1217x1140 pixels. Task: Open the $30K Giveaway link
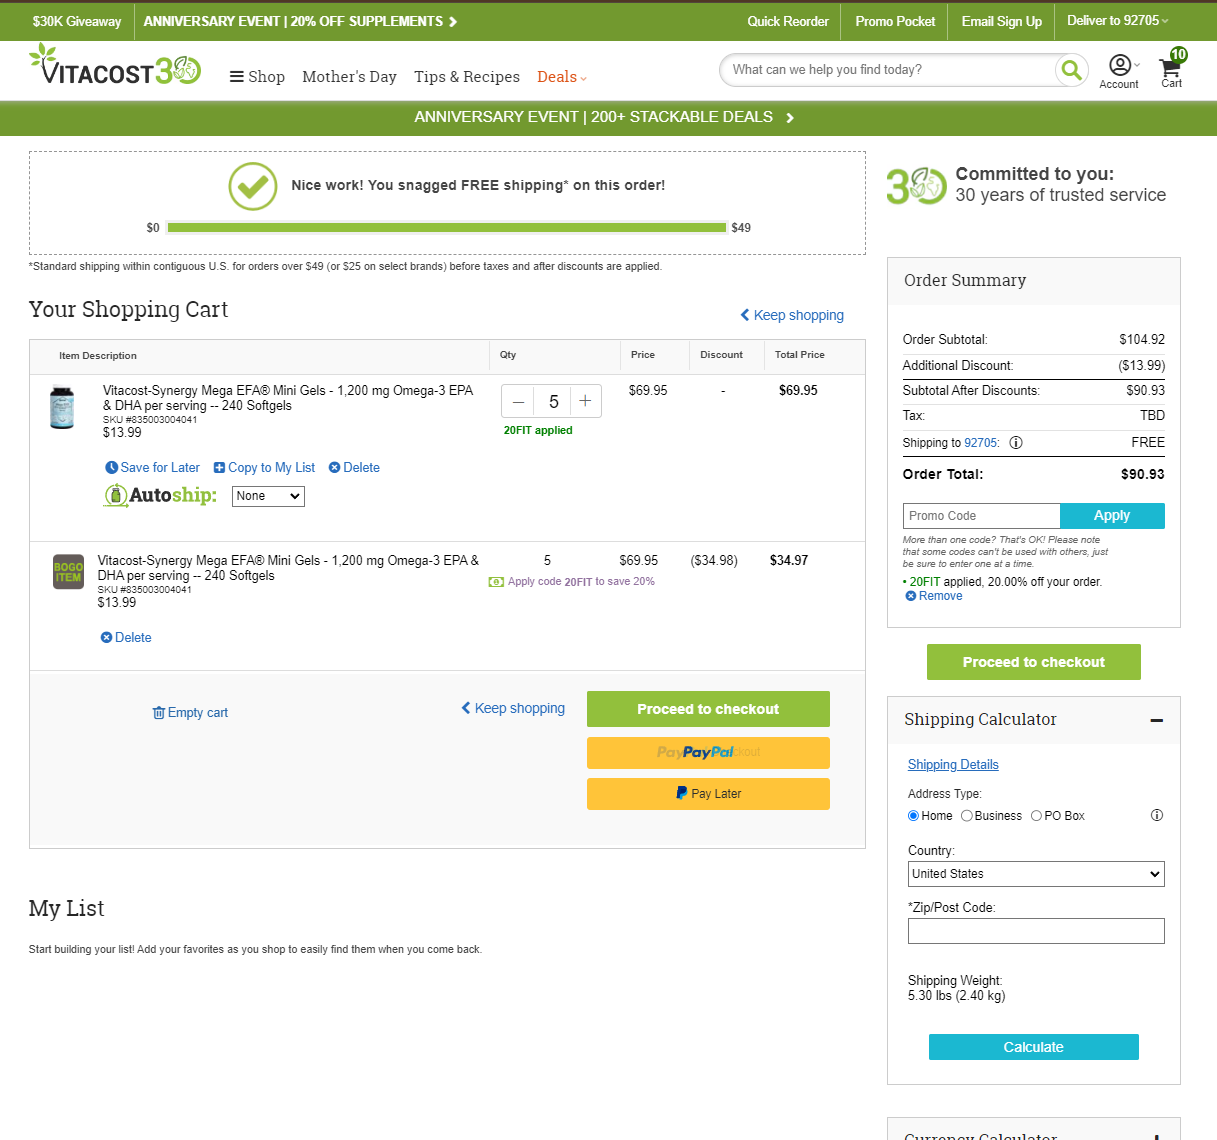pyautogui.click(x=77, y=21)
